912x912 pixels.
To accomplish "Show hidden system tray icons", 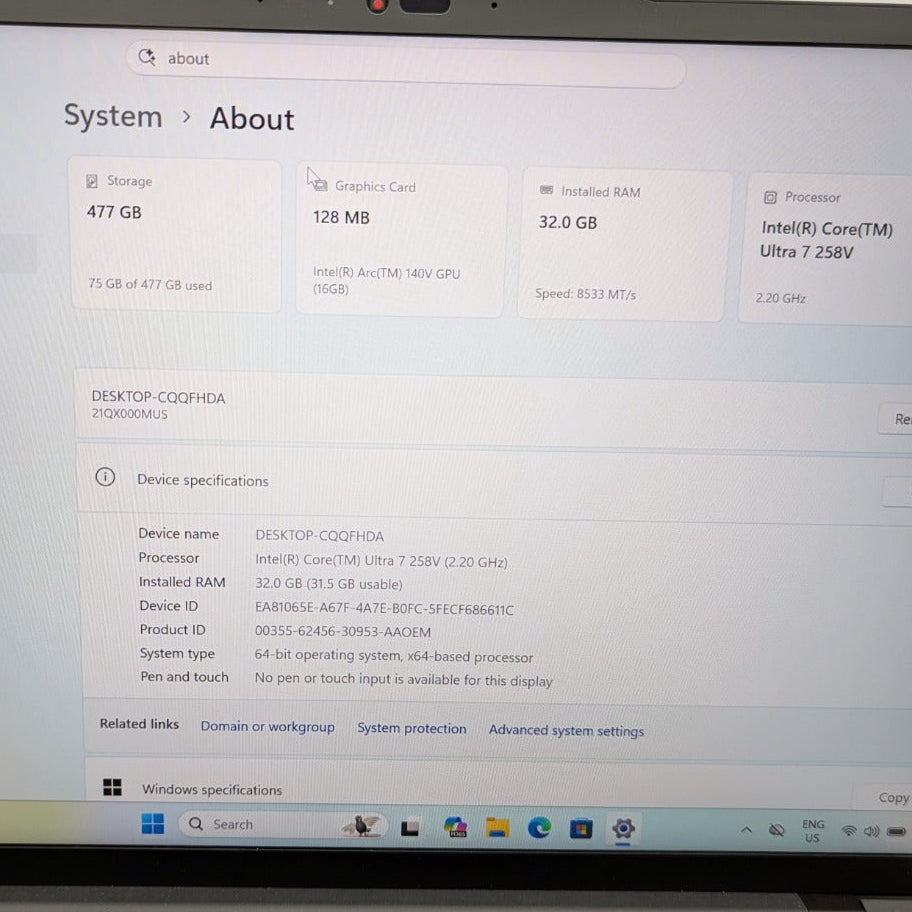I will (746, 830).
